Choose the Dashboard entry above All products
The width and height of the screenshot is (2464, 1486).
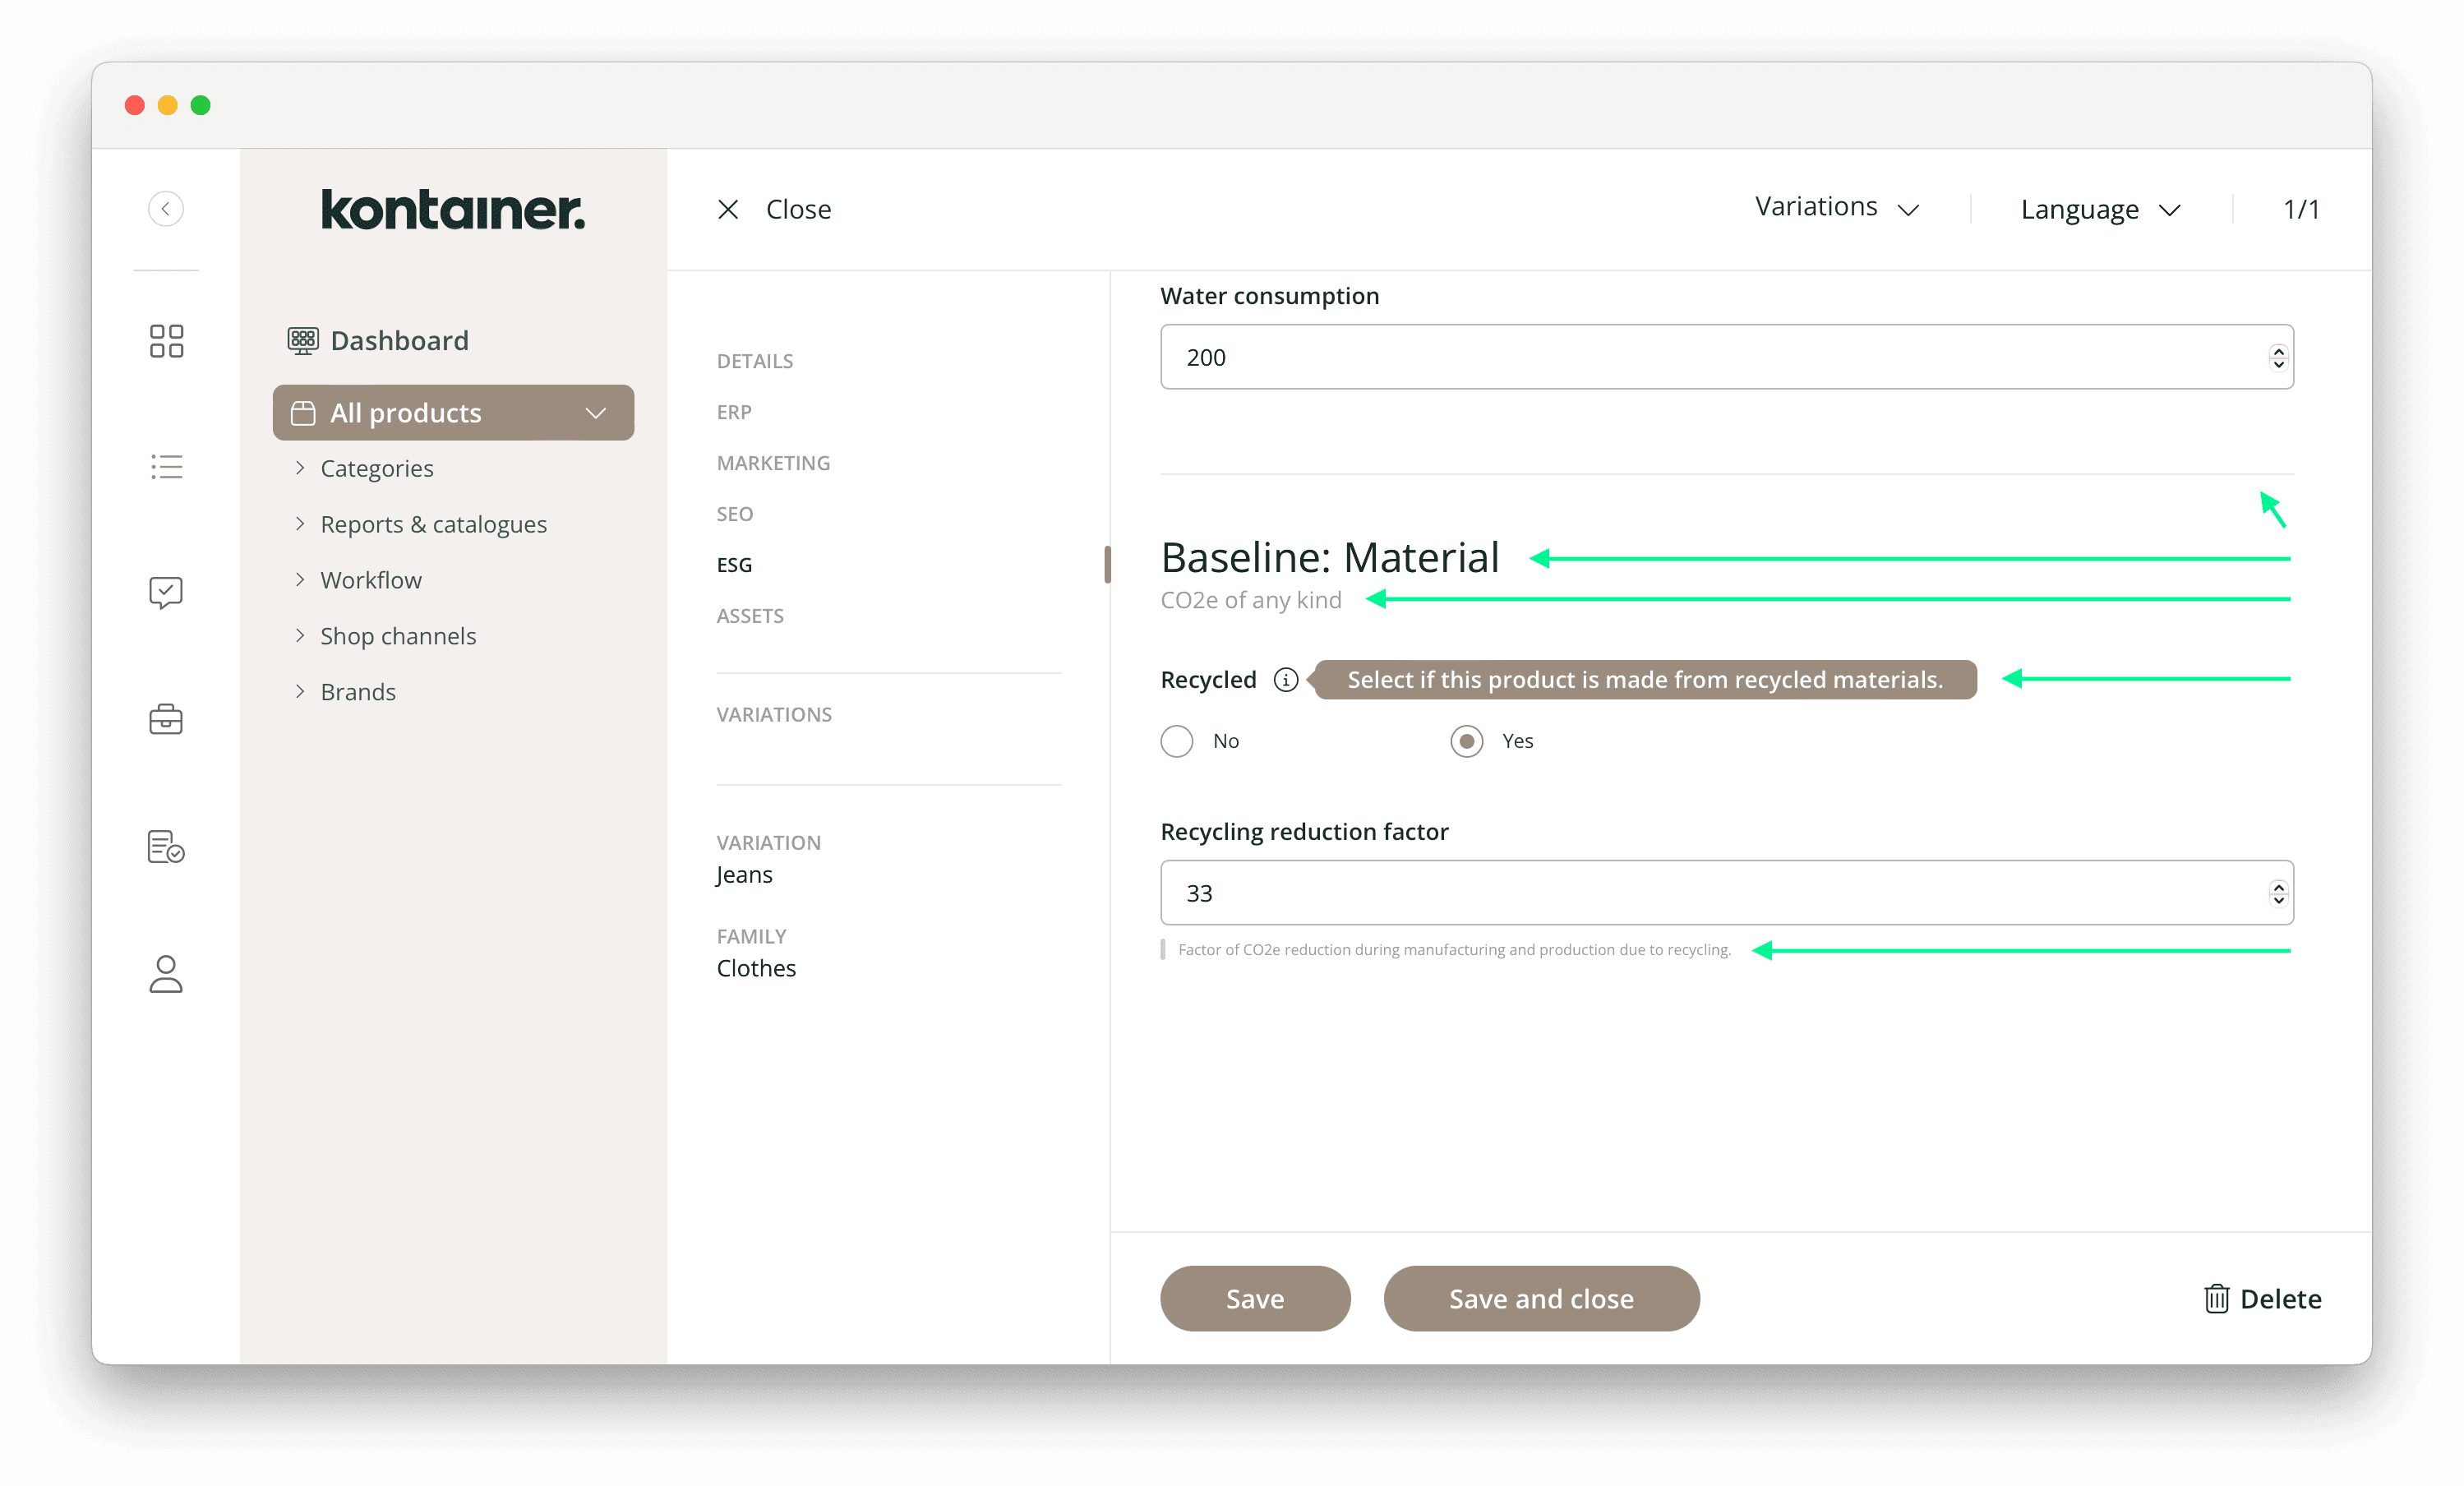pyautogui.click(x=399, y=340)
